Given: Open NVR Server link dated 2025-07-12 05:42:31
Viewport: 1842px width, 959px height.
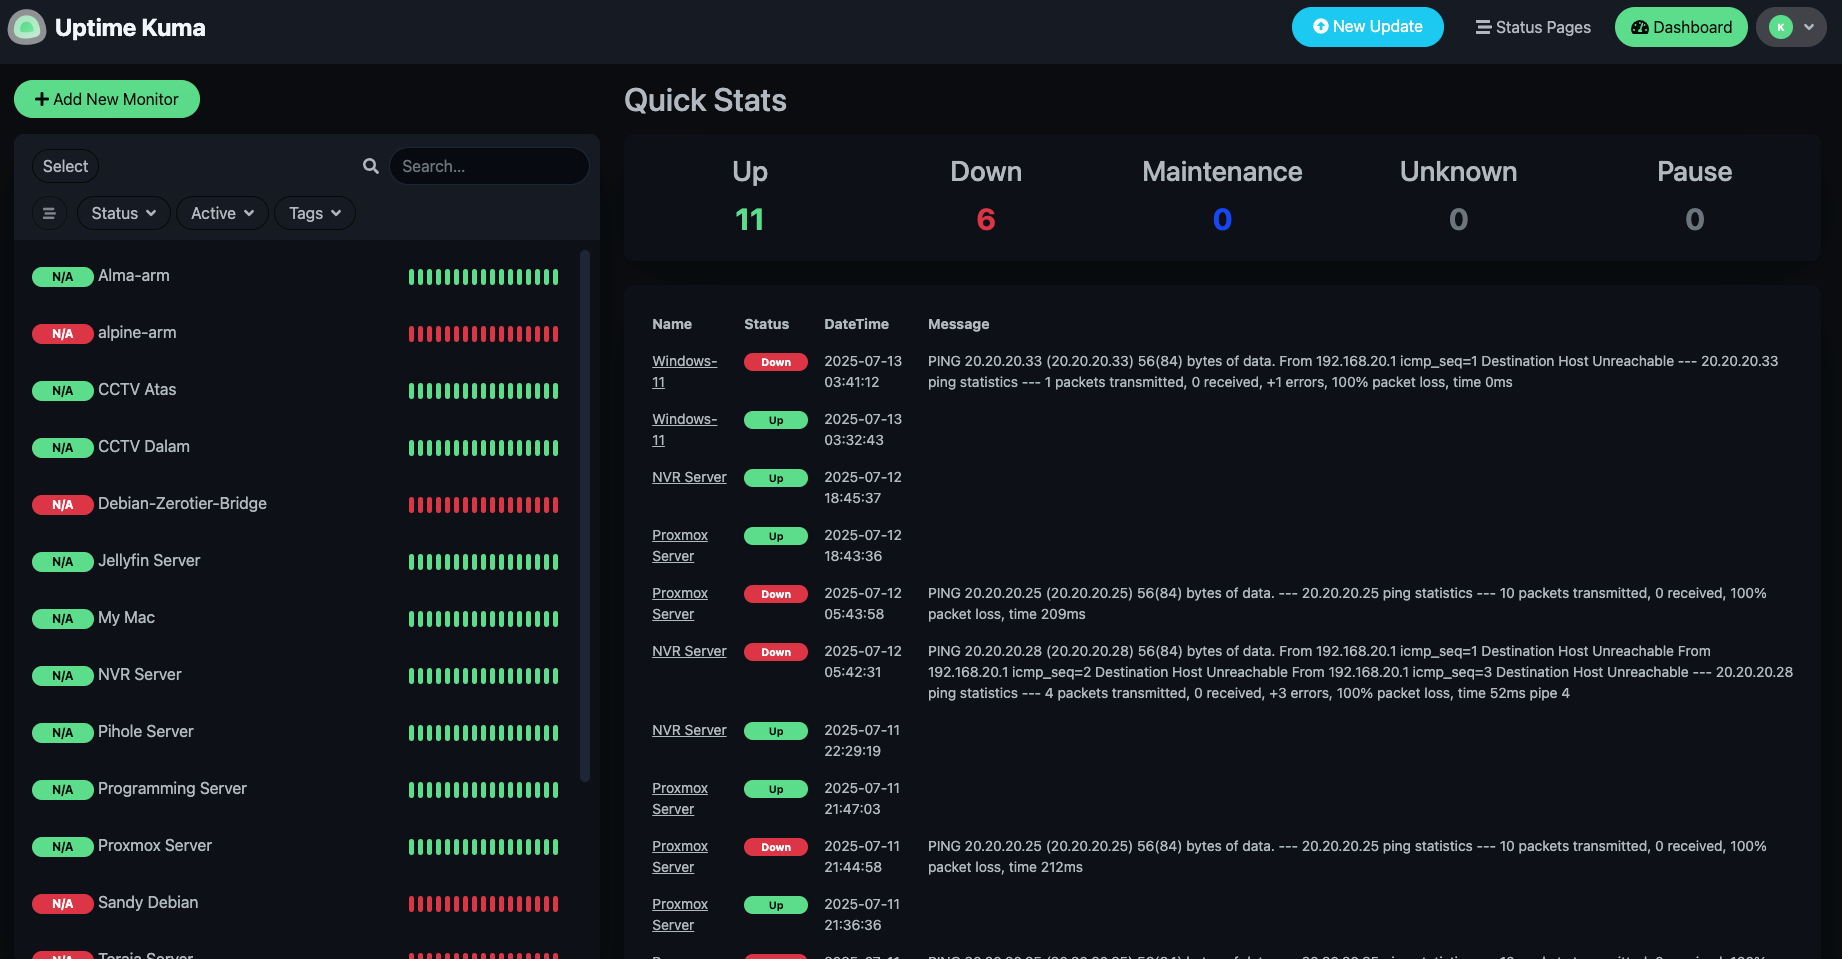Looking at the screenshot, I should [689, 651].
